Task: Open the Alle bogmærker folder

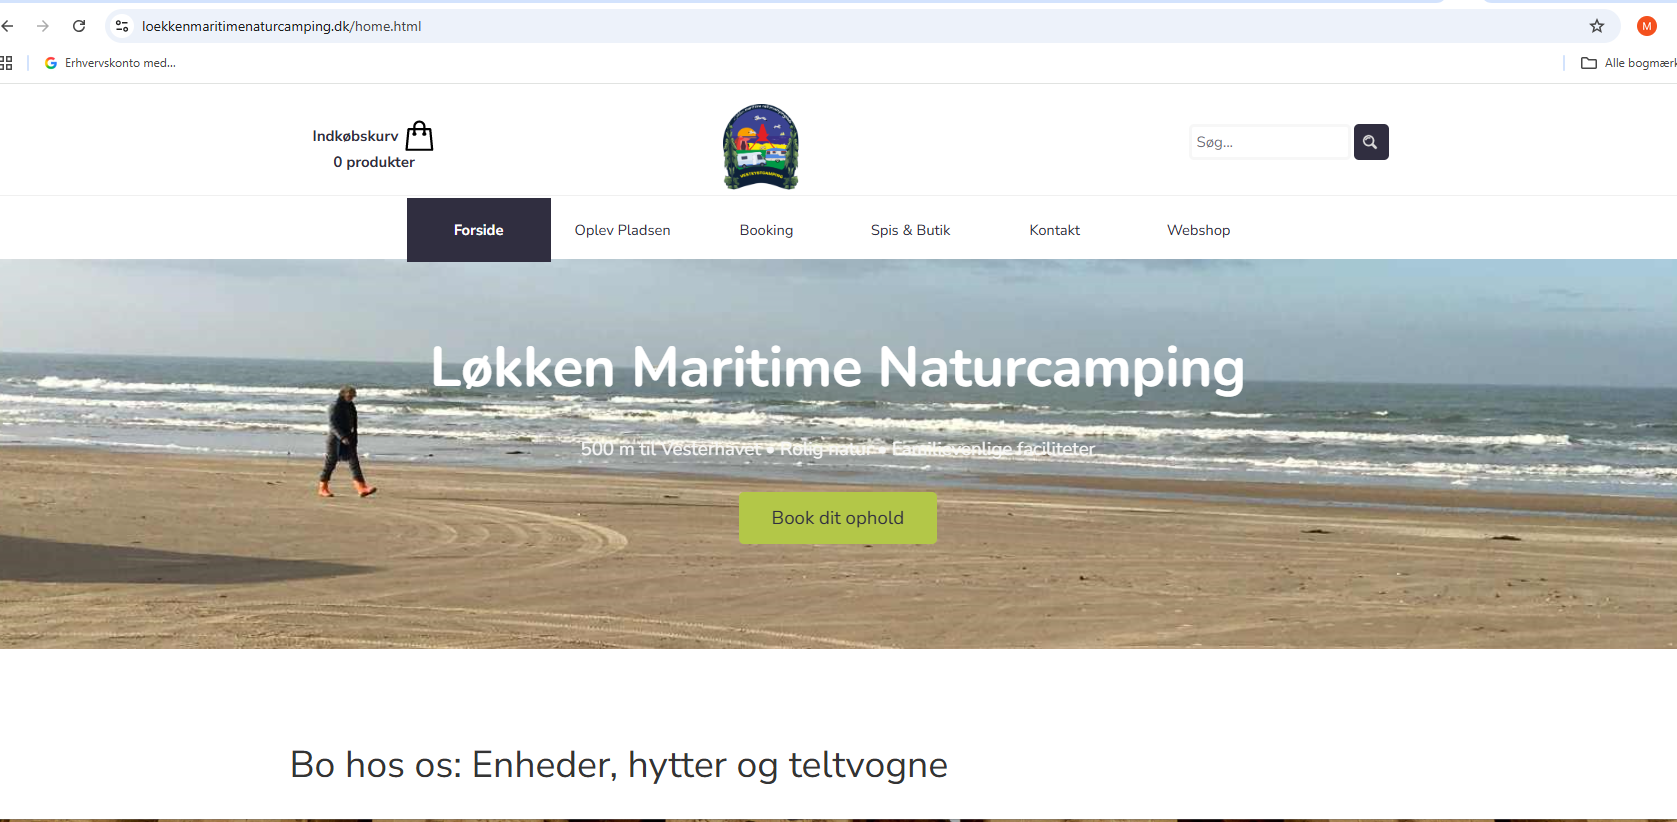Action: (x=1628, y=63)
